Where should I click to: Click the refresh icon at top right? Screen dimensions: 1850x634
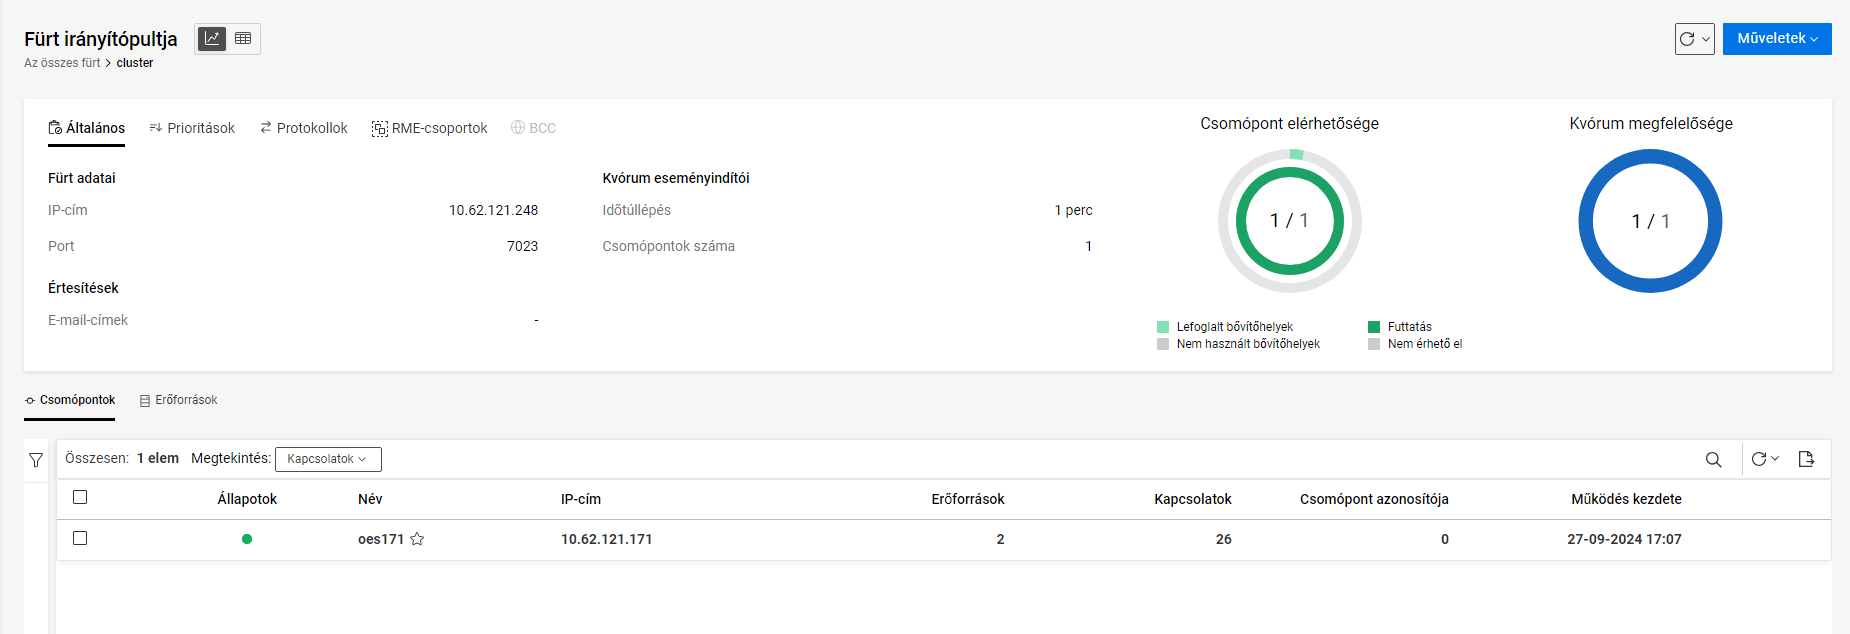tap(1687, 39)
